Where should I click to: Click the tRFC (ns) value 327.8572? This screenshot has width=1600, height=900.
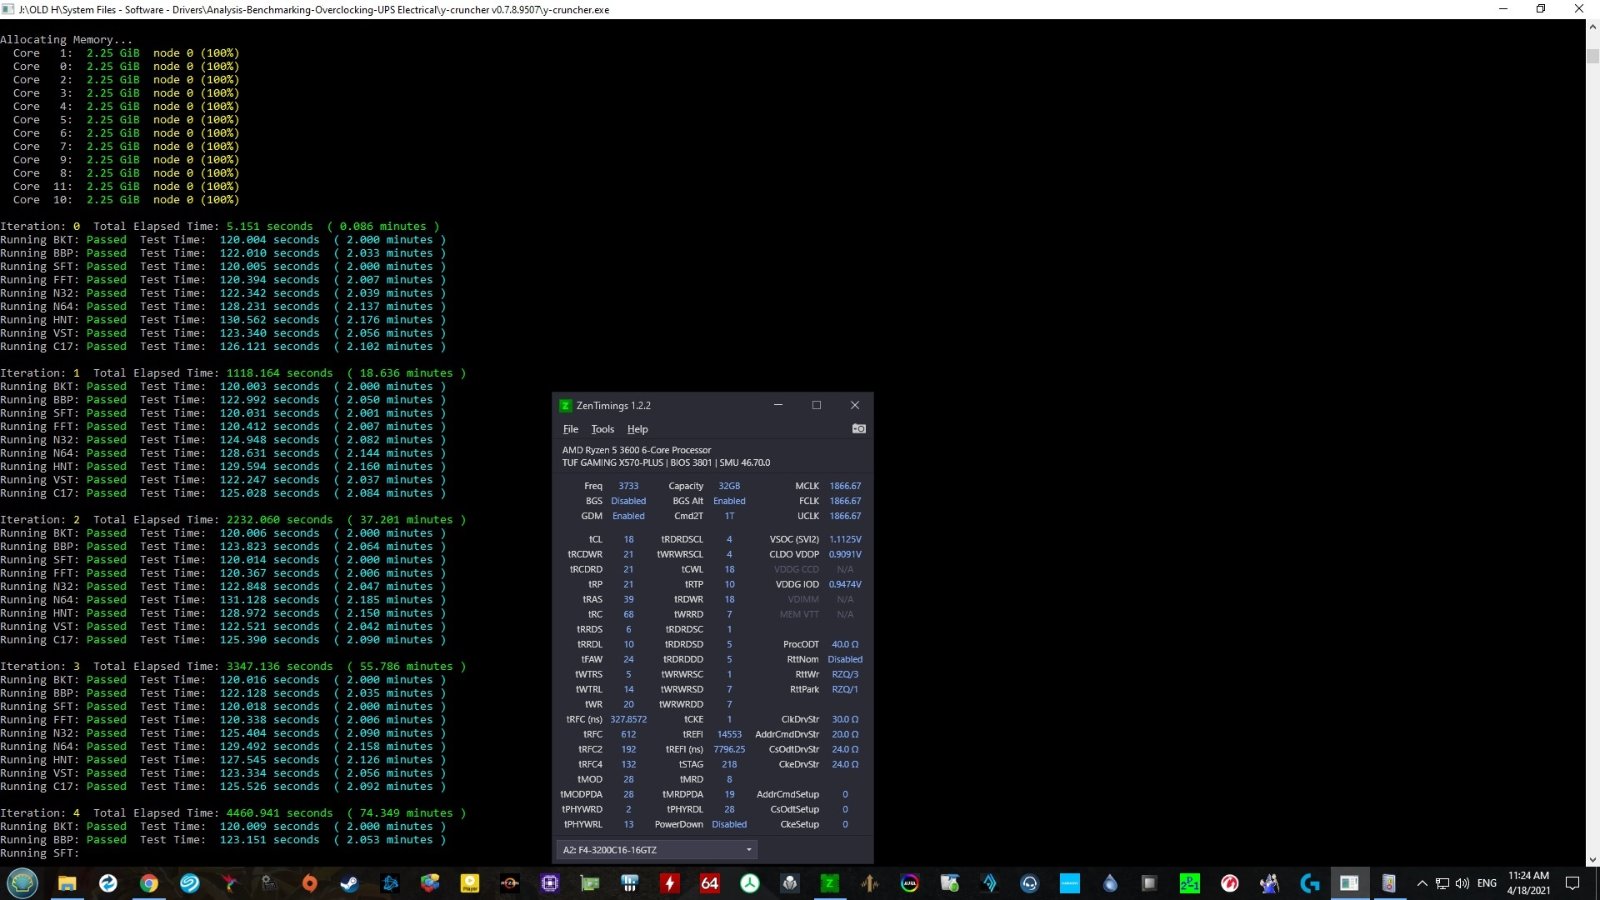[628, 719]
